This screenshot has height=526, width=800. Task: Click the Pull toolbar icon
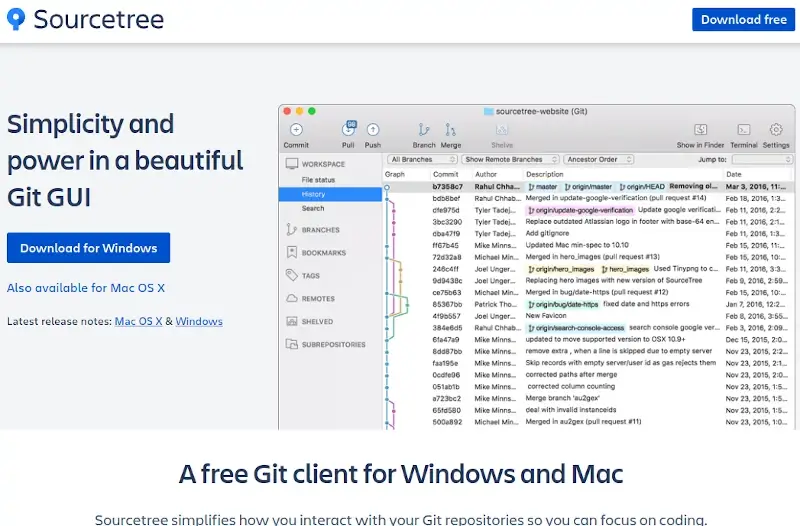[x=348, y=129]
